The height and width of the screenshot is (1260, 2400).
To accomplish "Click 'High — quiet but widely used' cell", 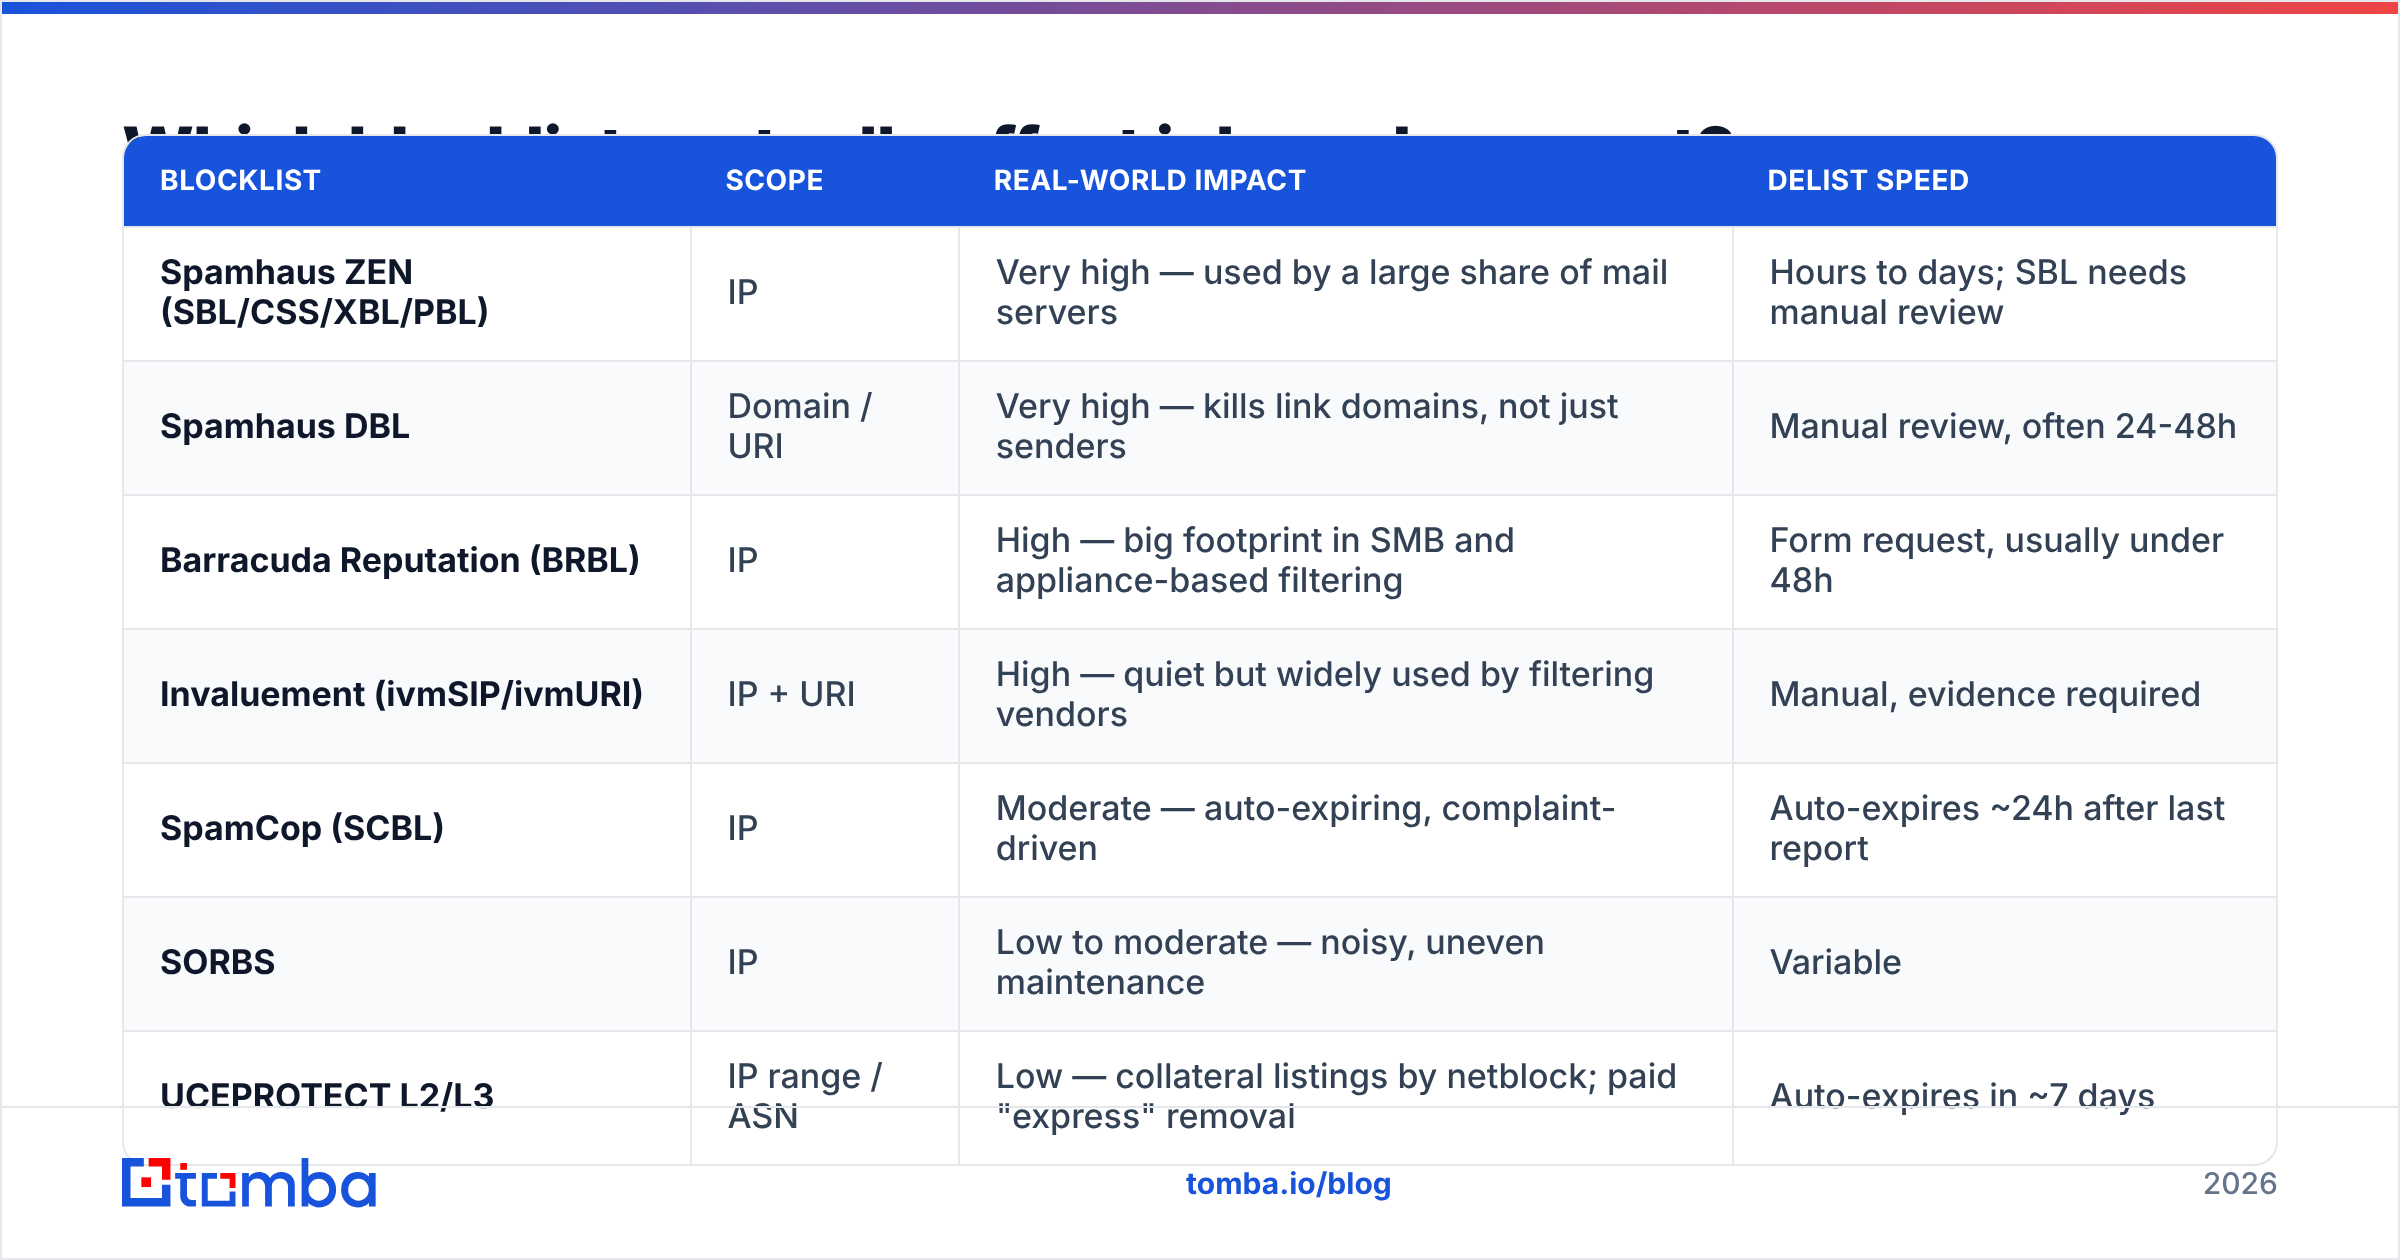I will [x=1346, y=695].
